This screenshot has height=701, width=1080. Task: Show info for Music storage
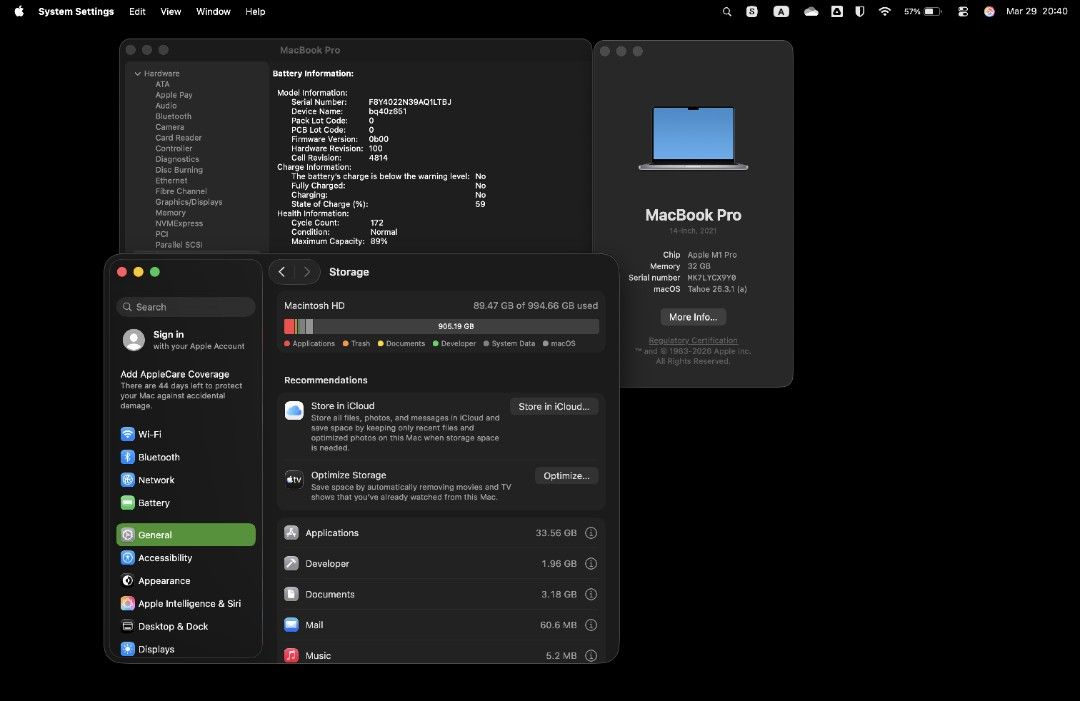[x=591, y=656]
